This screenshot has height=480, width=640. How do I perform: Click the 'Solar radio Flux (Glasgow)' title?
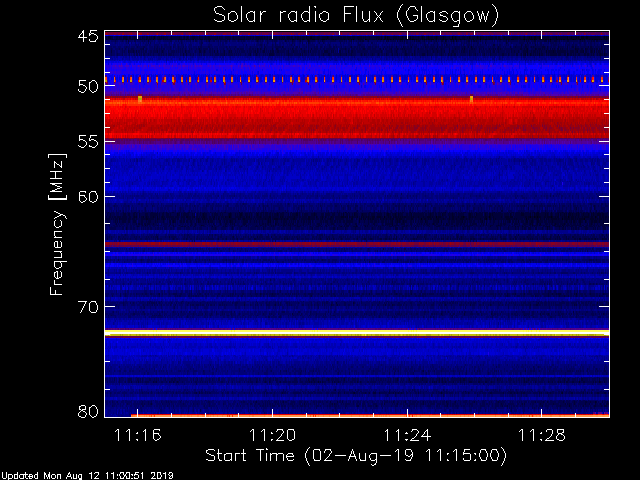pyautogui.click(x=356, y=16)
